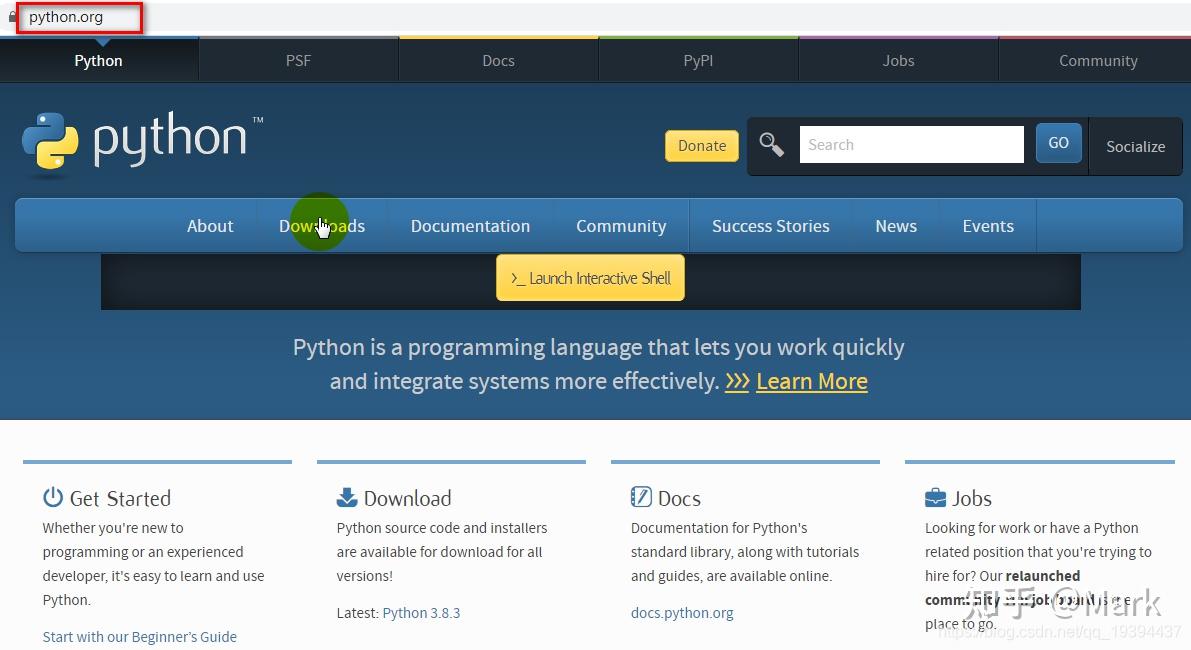Click the download arrow icon above Download section
1191x650 pixels.
[x=346, y=496]
